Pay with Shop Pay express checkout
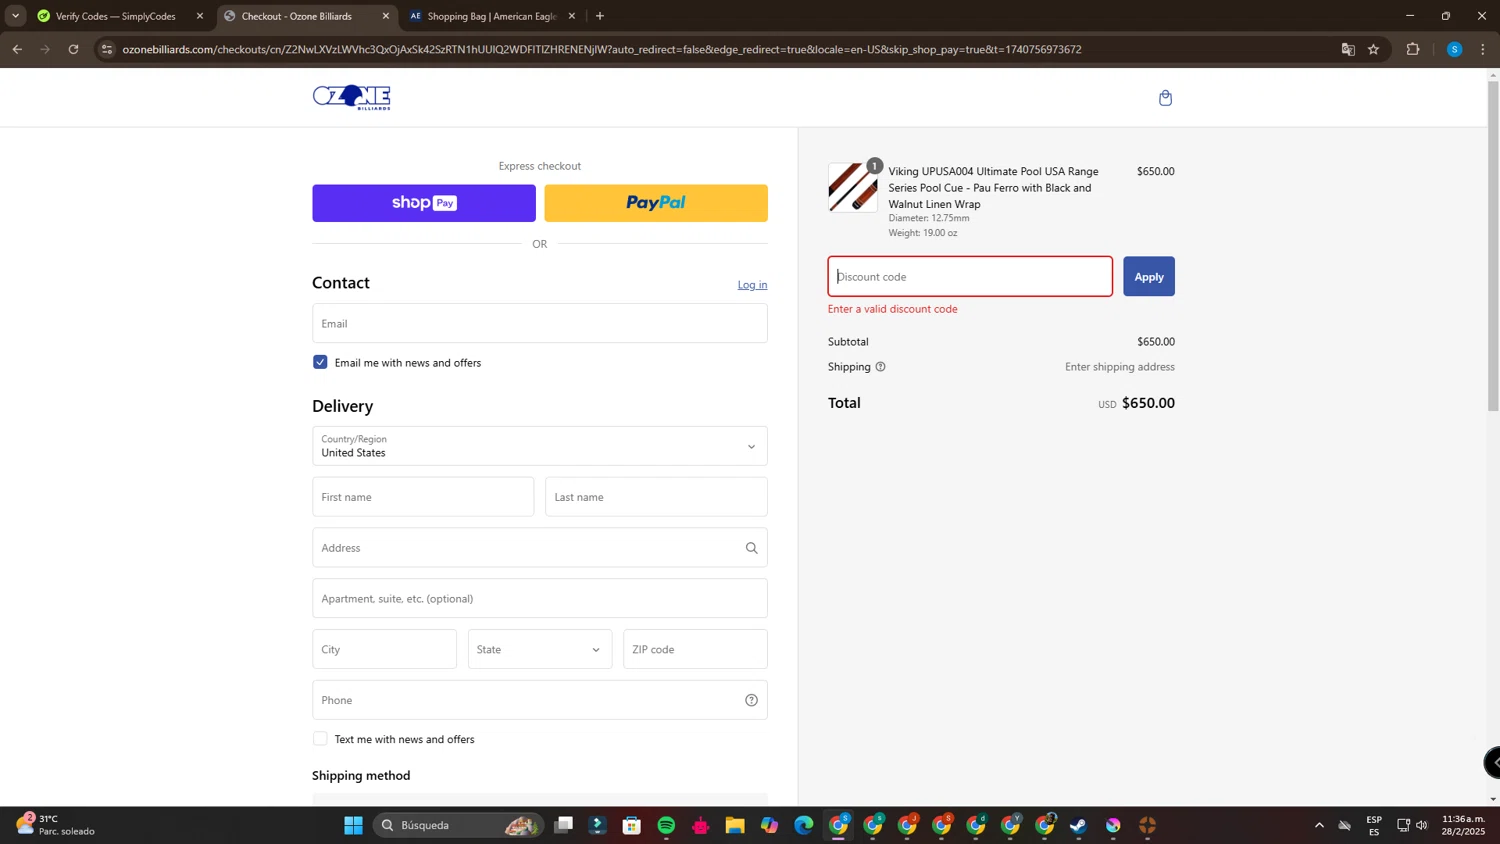The image size is (1500, 844). [x=424, y=203]
